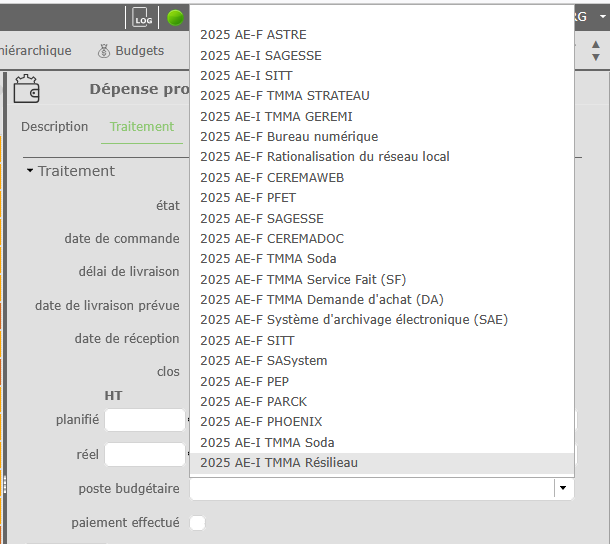The image size is (610, 544).
Task: Select 2025 AE-F ASTRE option
Action: pos(382,35)
